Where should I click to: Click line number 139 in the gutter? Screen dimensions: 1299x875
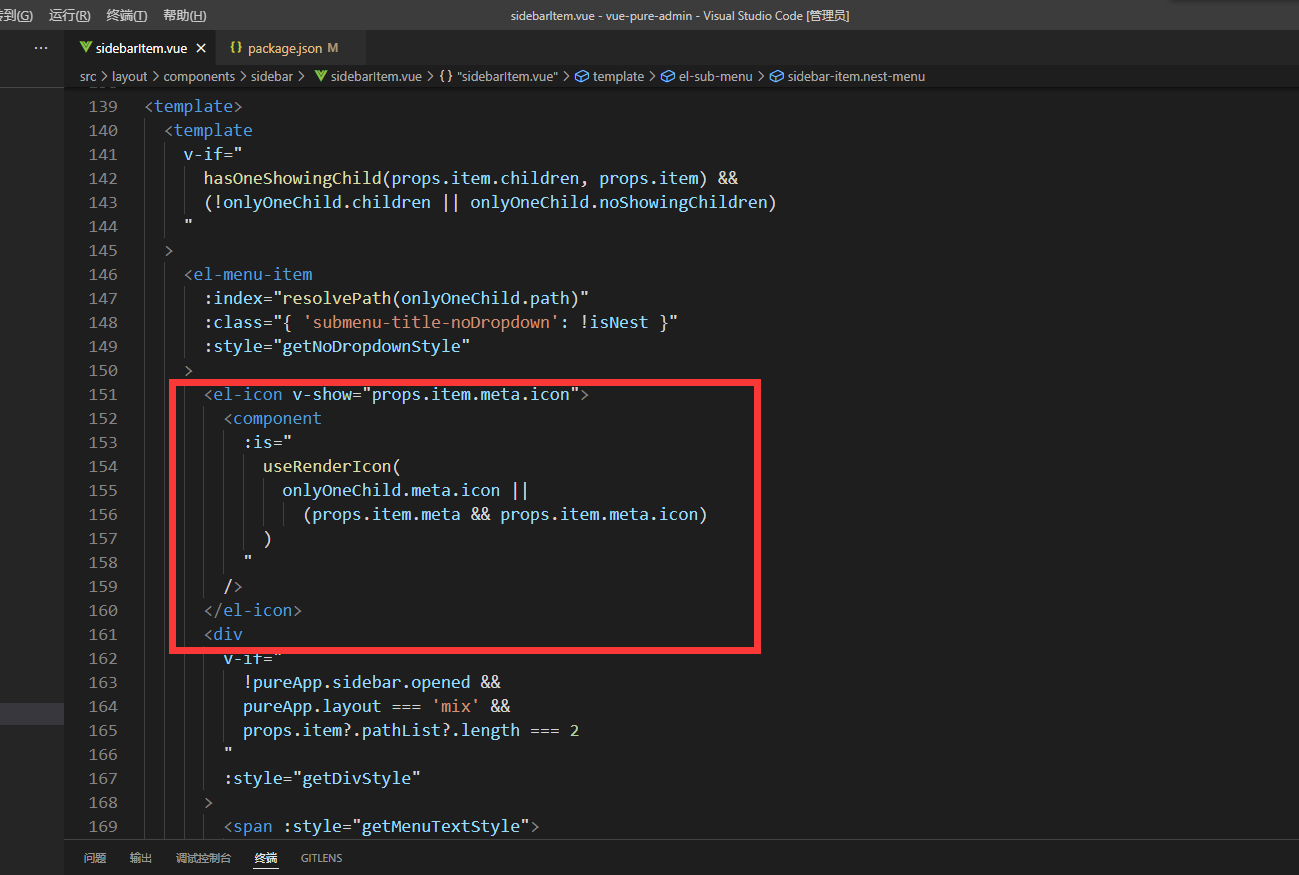click(x=103, y=106)
